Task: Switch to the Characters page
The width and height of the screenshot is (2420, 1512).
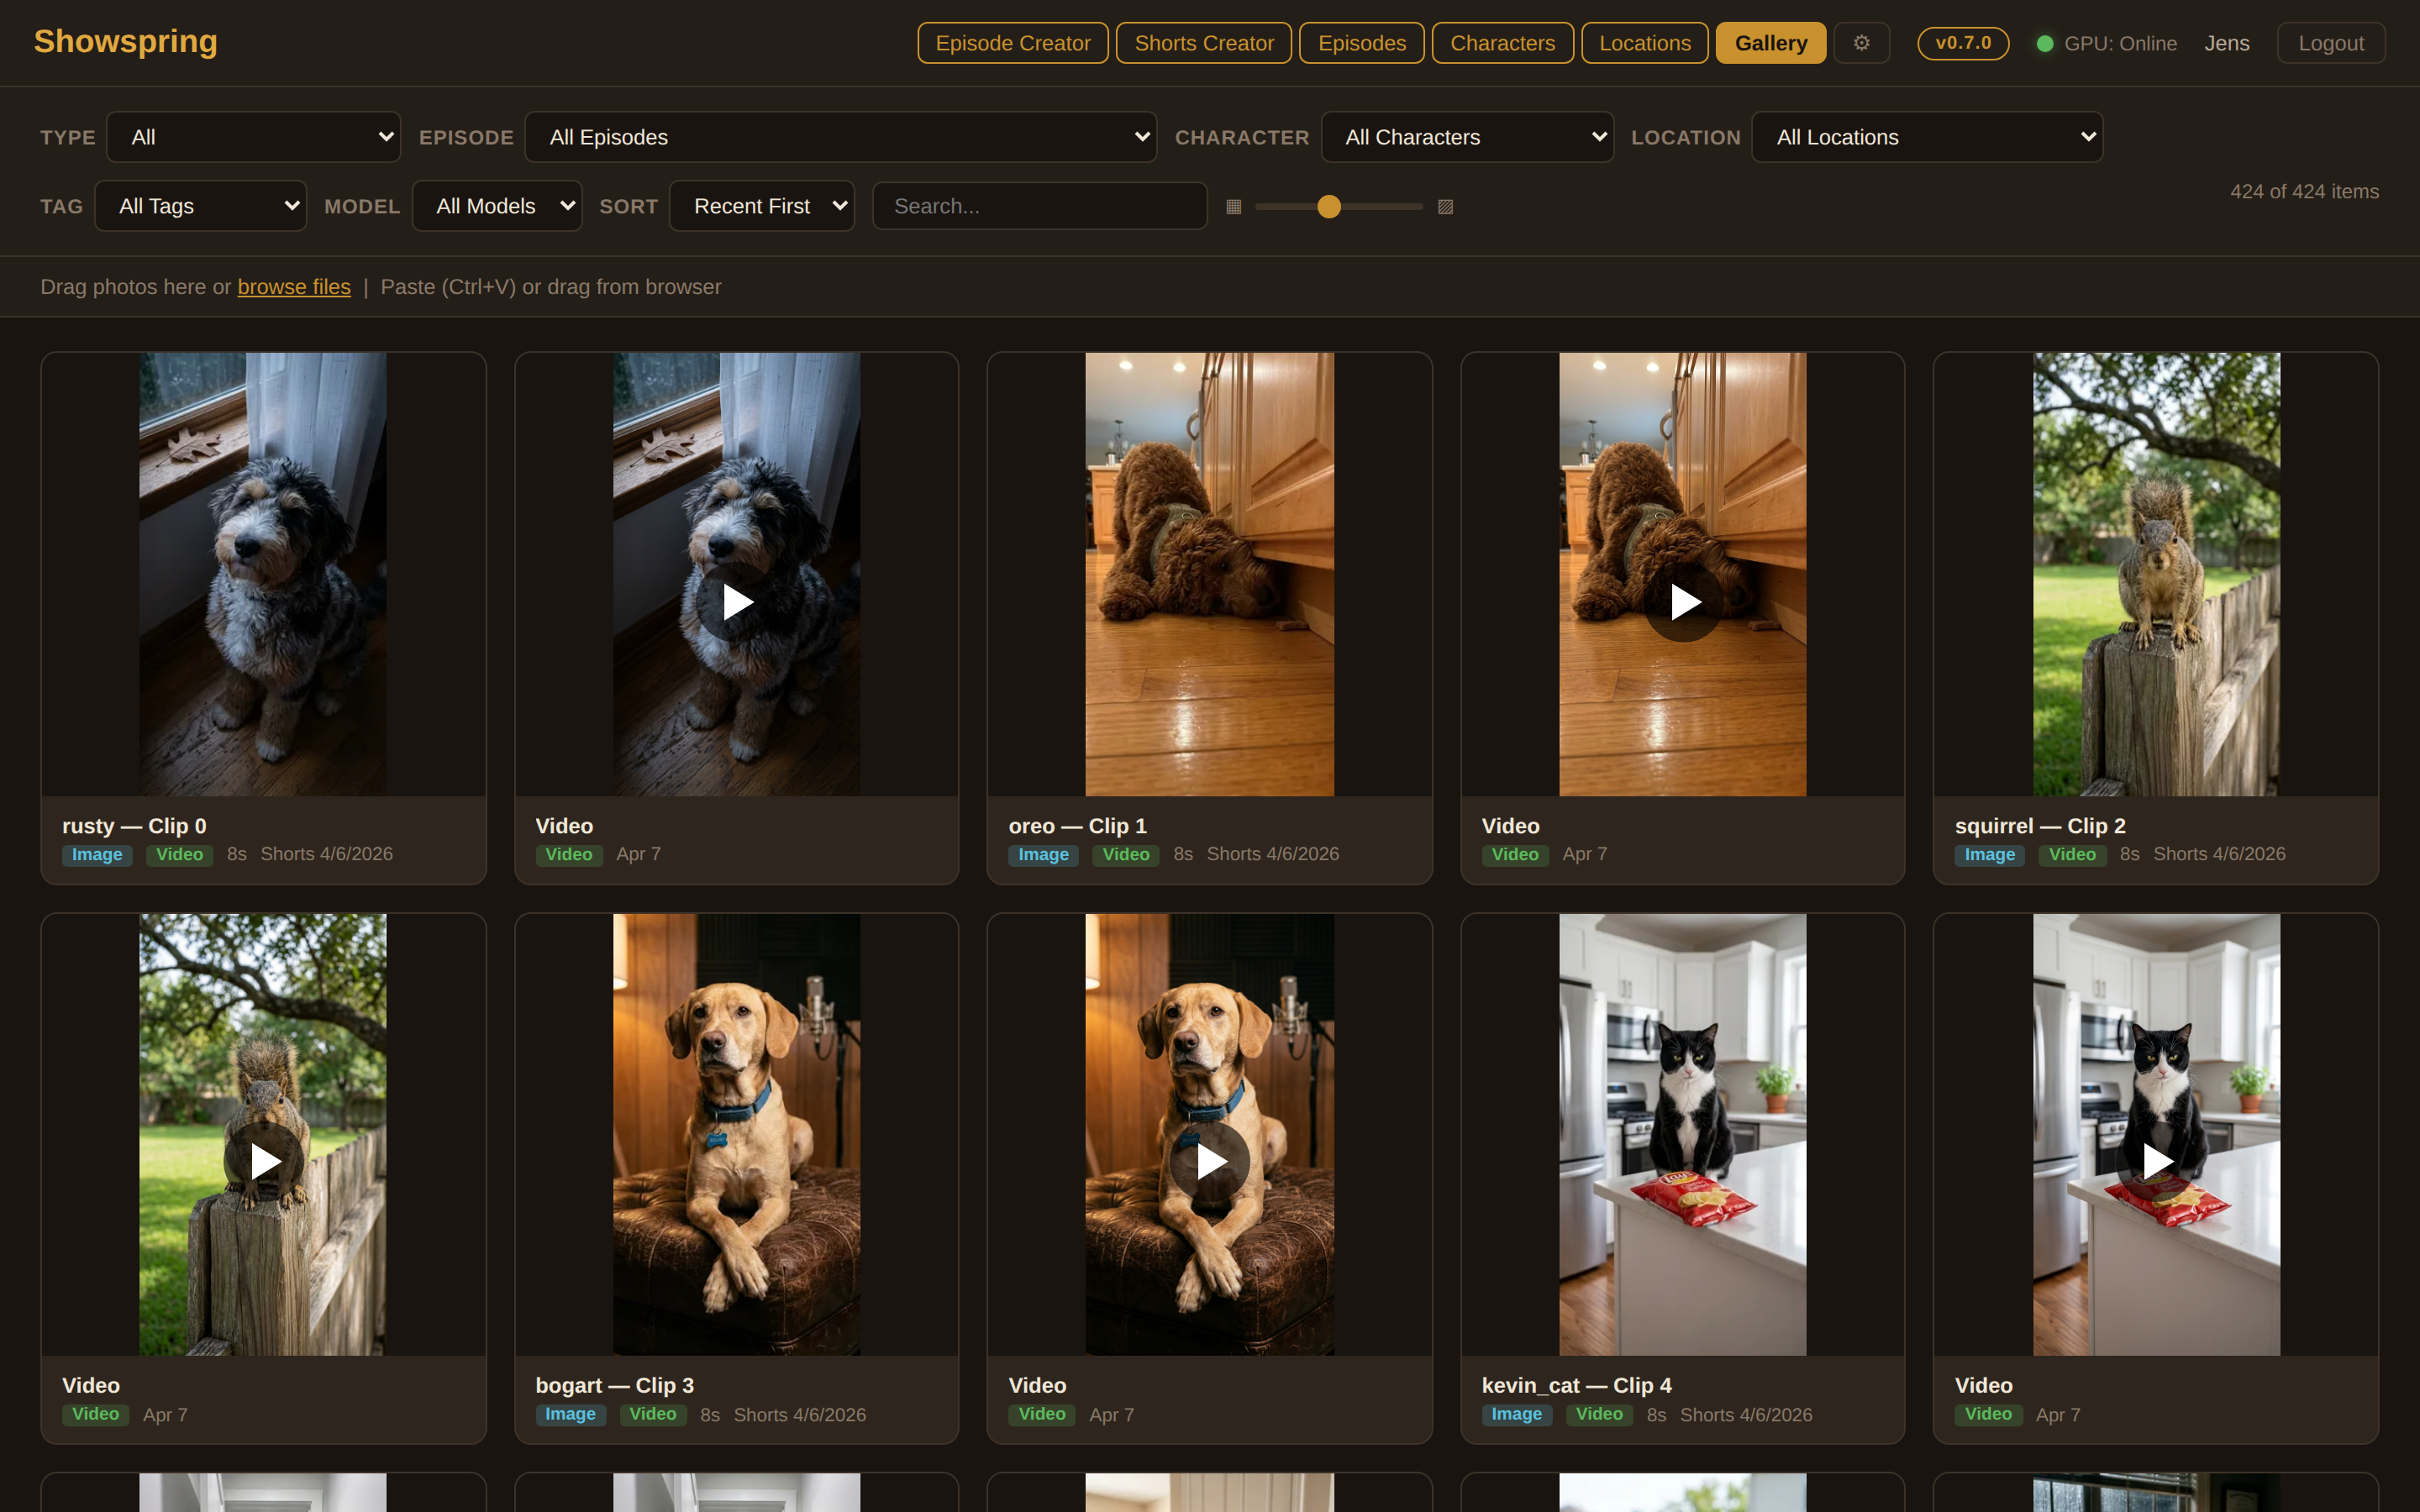Action: tap(1502, 43)
